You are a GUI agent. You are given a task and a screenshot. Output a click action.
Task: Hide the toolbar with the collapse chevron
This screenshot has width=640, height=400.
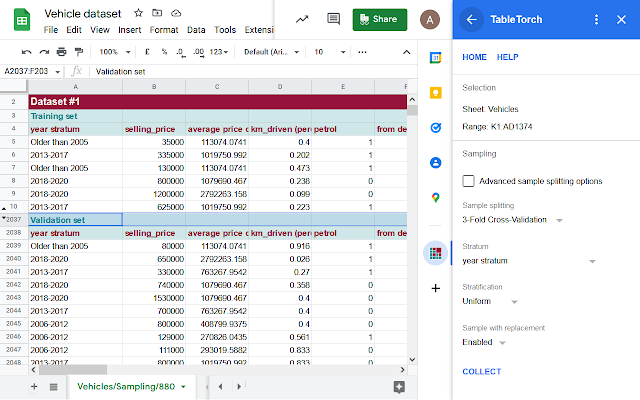[405, 52]
